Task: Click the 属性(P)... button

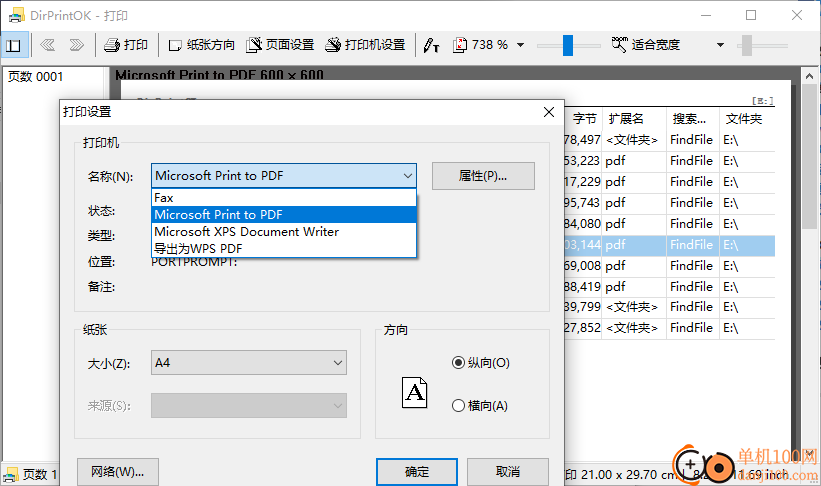Action: coord(483,176)
